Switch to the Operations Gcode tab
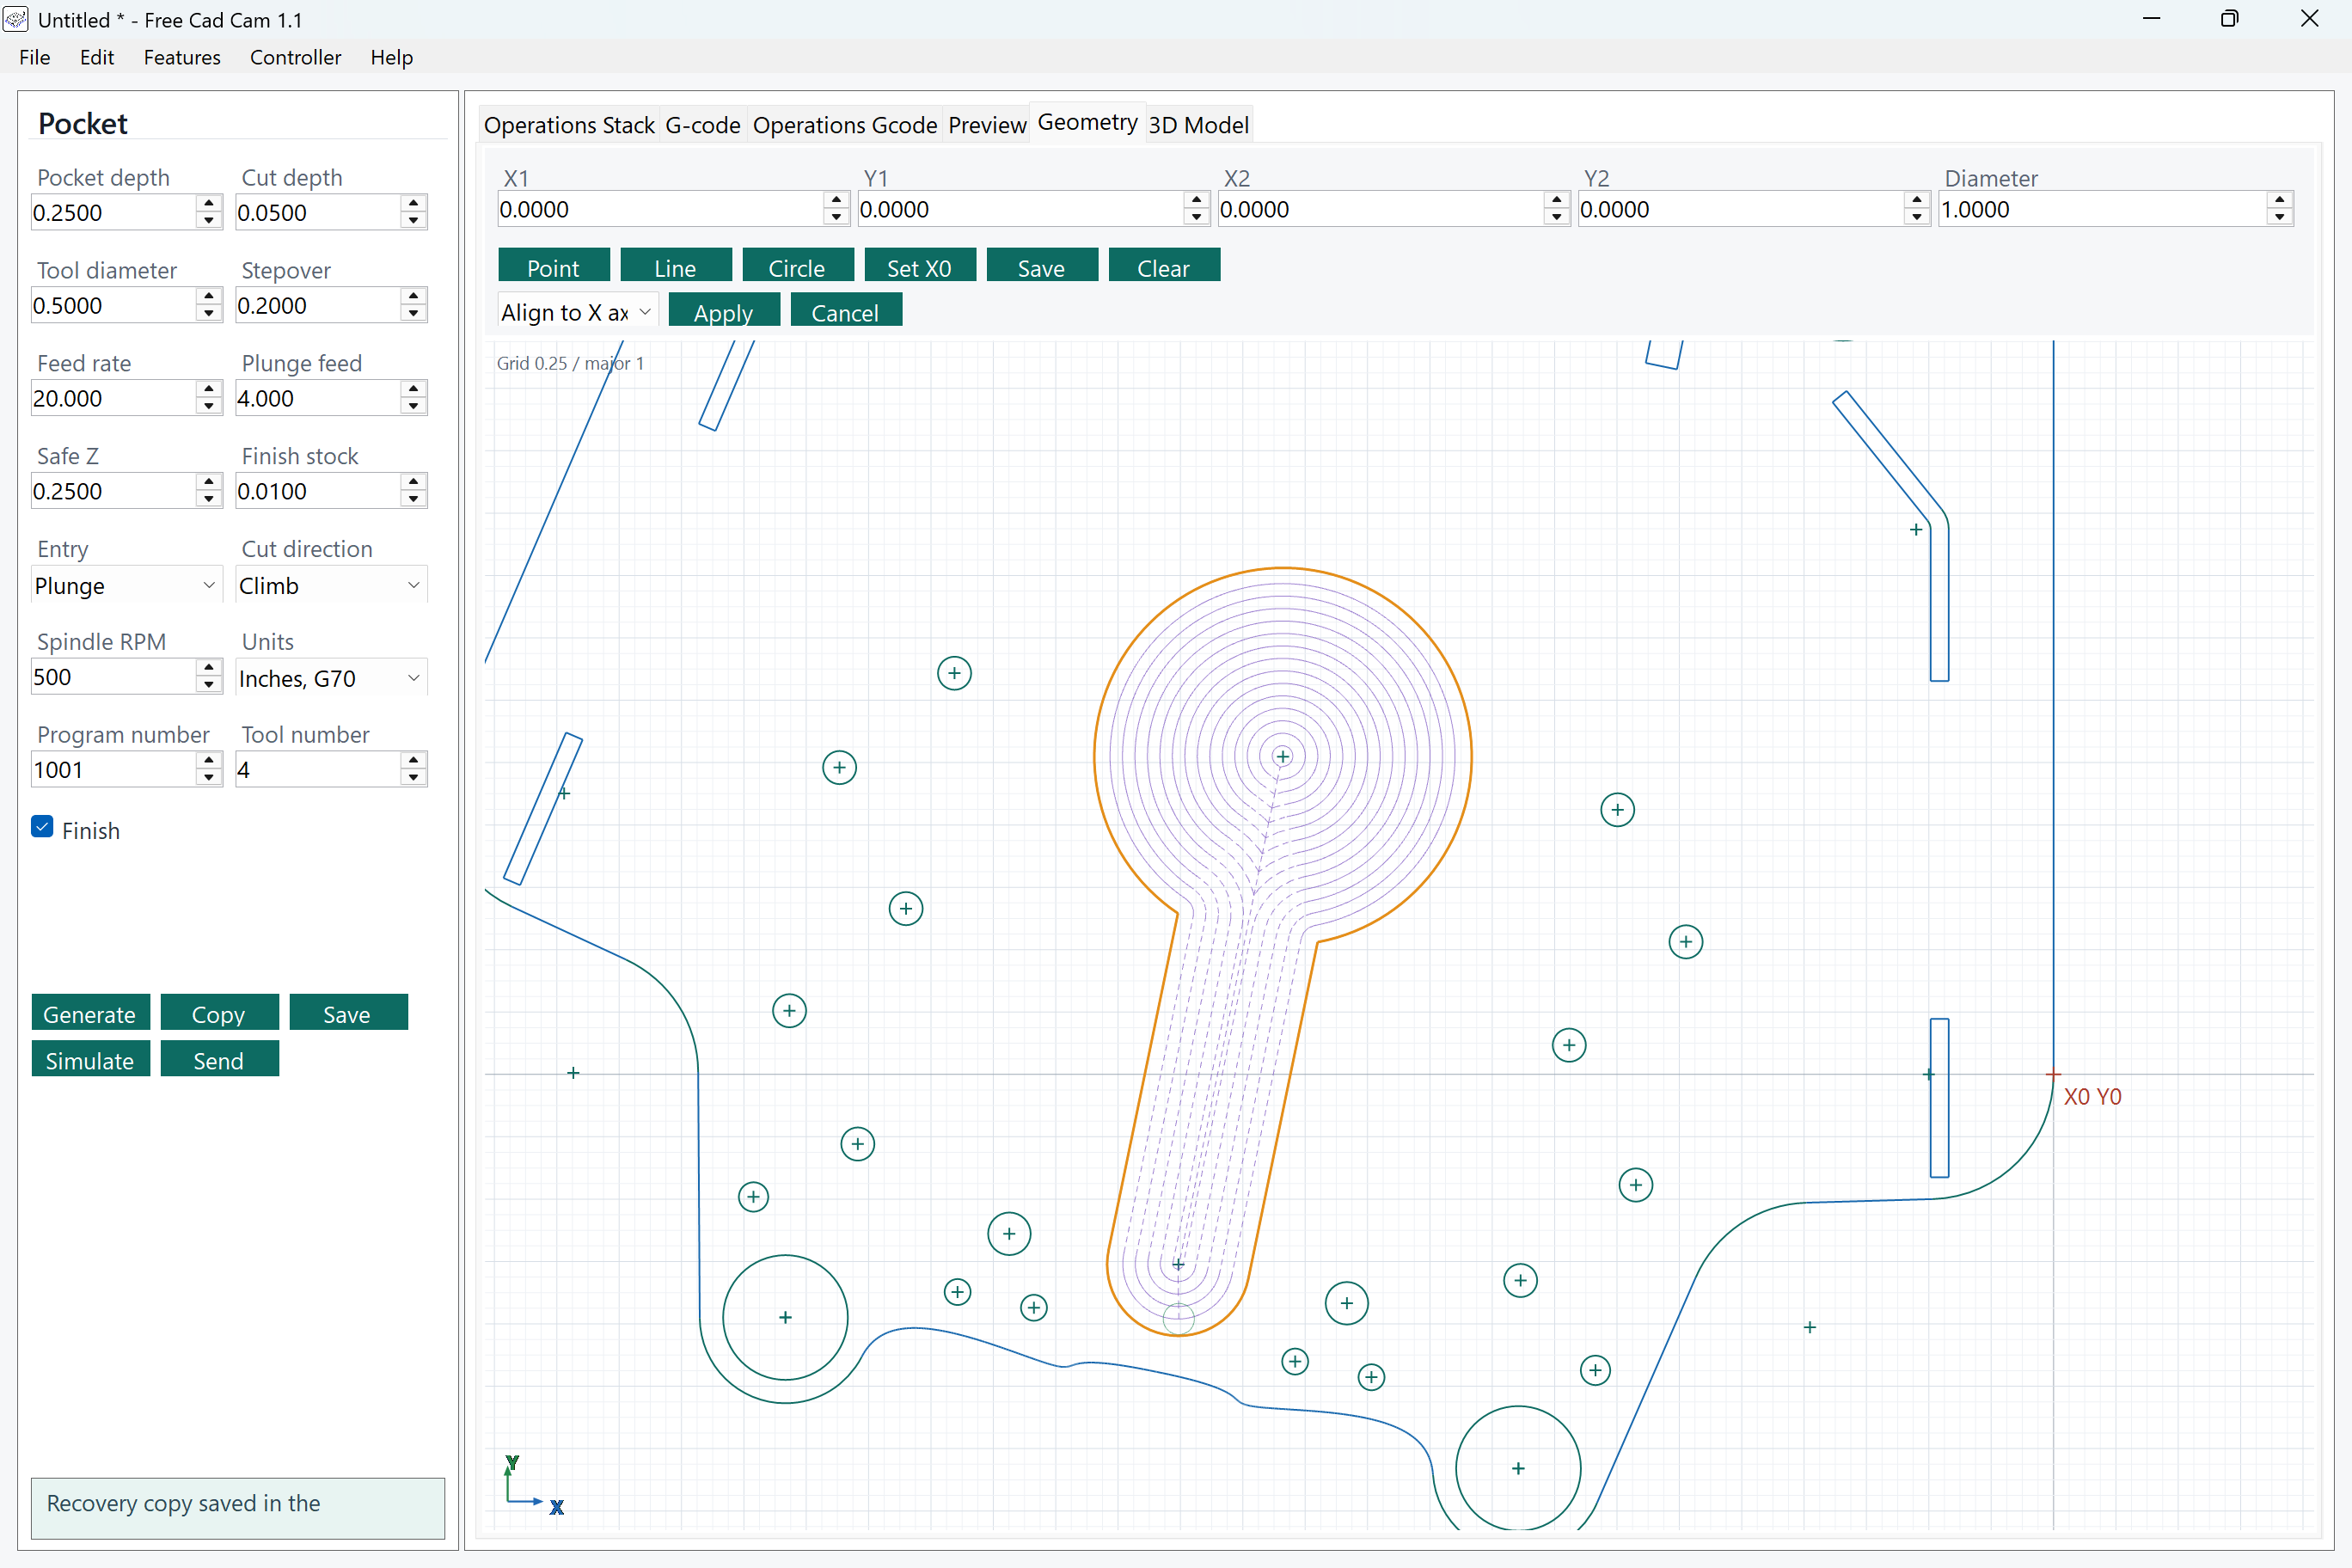The image size is (2352, 1568). click(845, 125)
